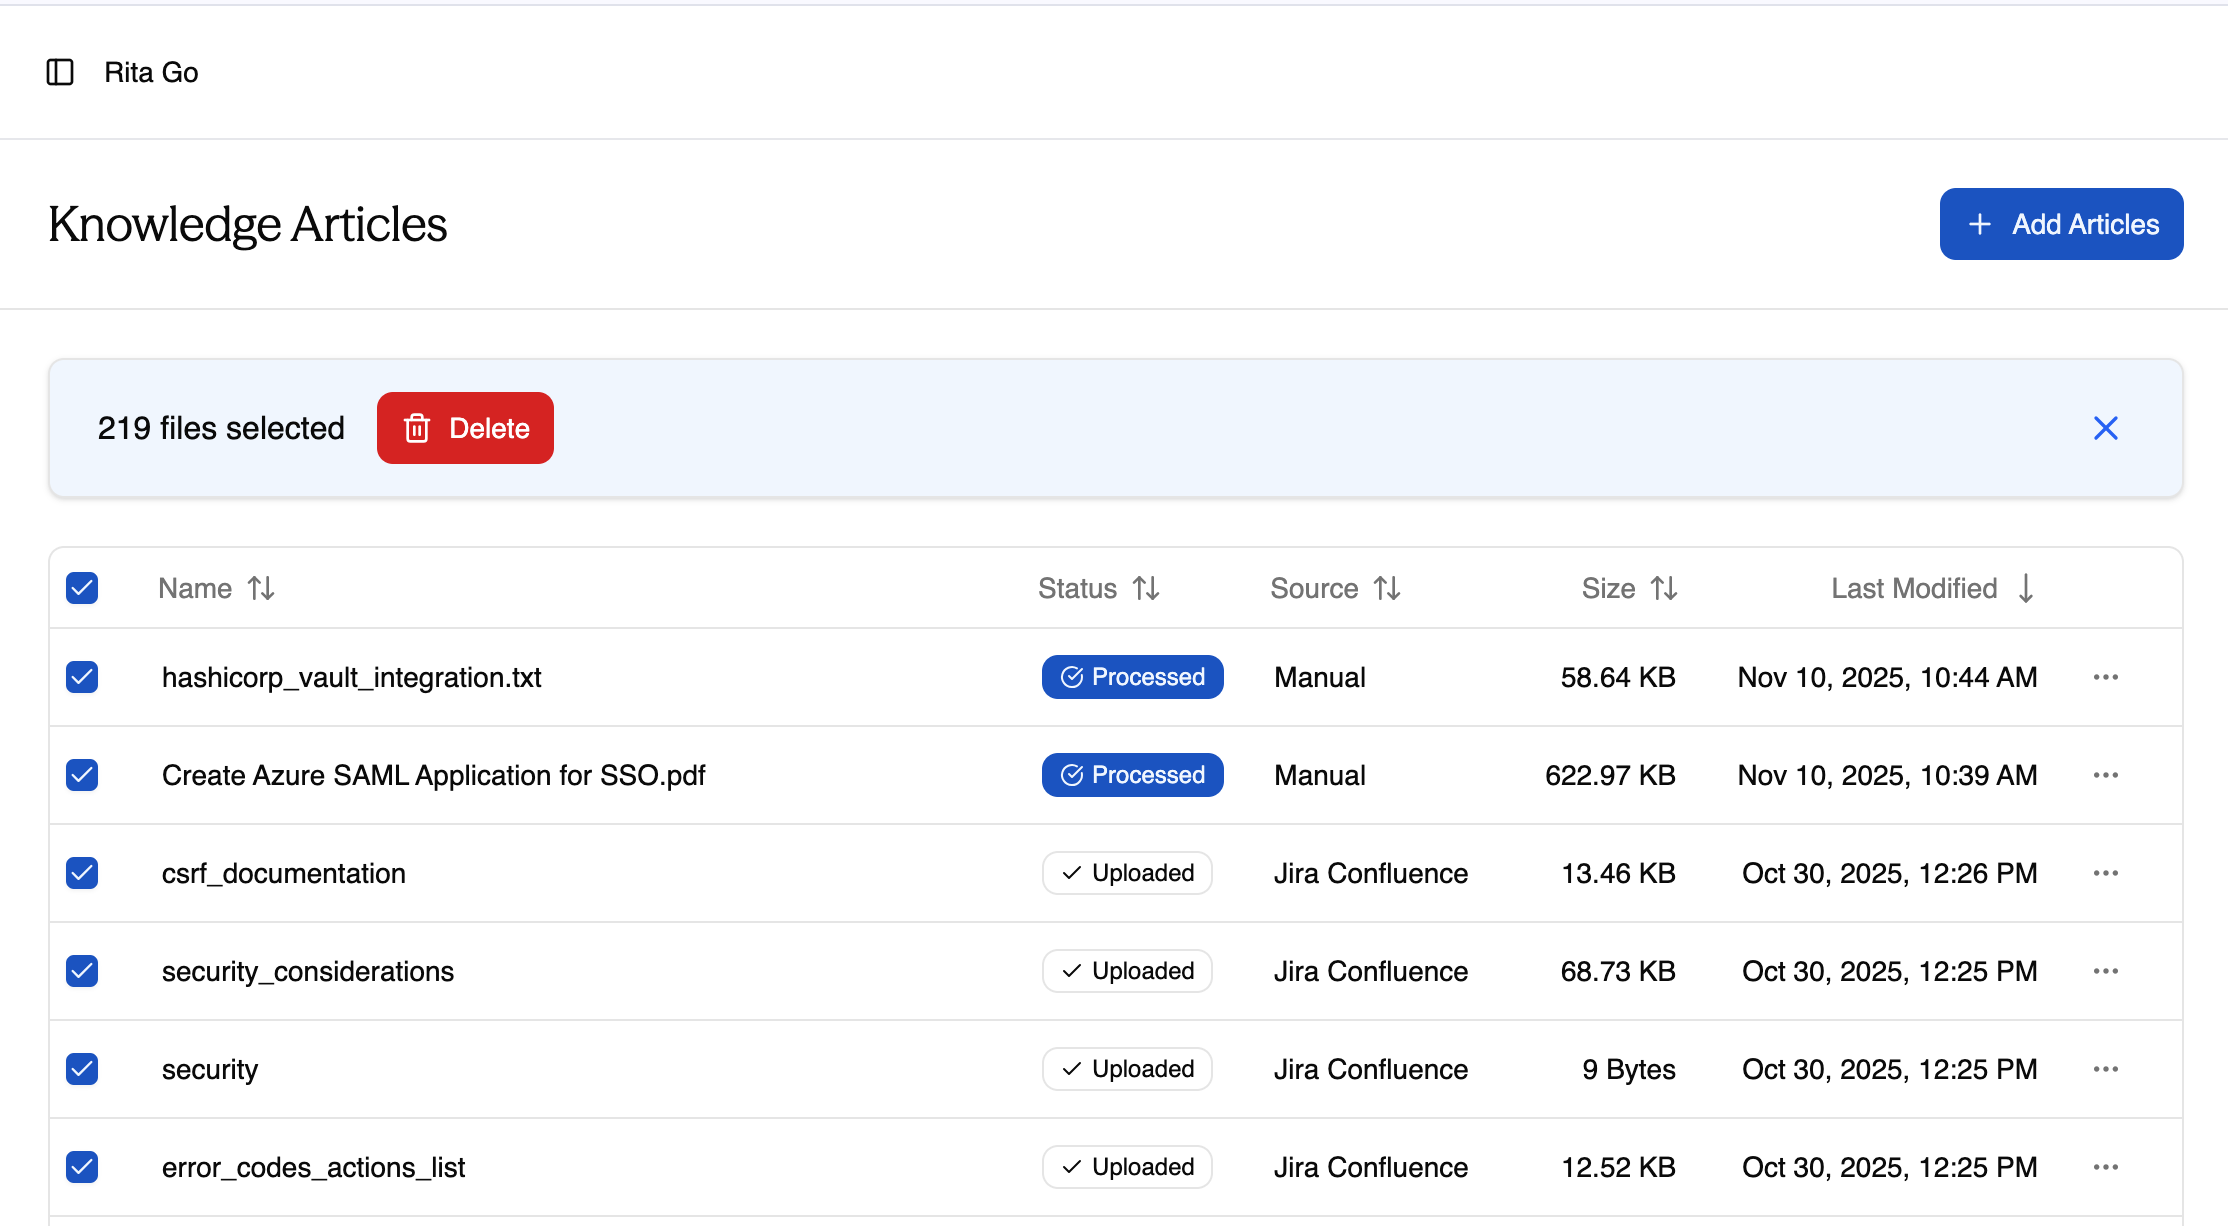
Task: Click the Processed badge on the hashicorp_vault_integration.txt row
Action: click(1132, 677)
